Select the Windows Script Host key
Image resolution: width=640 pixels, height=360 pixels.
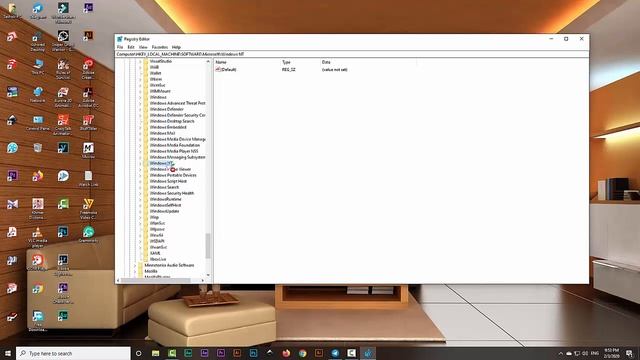point(168,181)
